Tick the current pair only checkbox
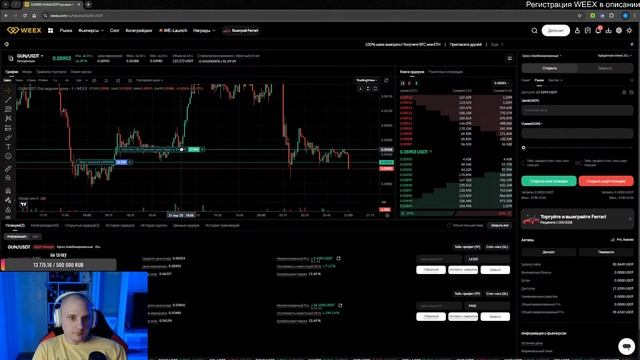The height and width of the screenshot is (360, 640). 449,225
